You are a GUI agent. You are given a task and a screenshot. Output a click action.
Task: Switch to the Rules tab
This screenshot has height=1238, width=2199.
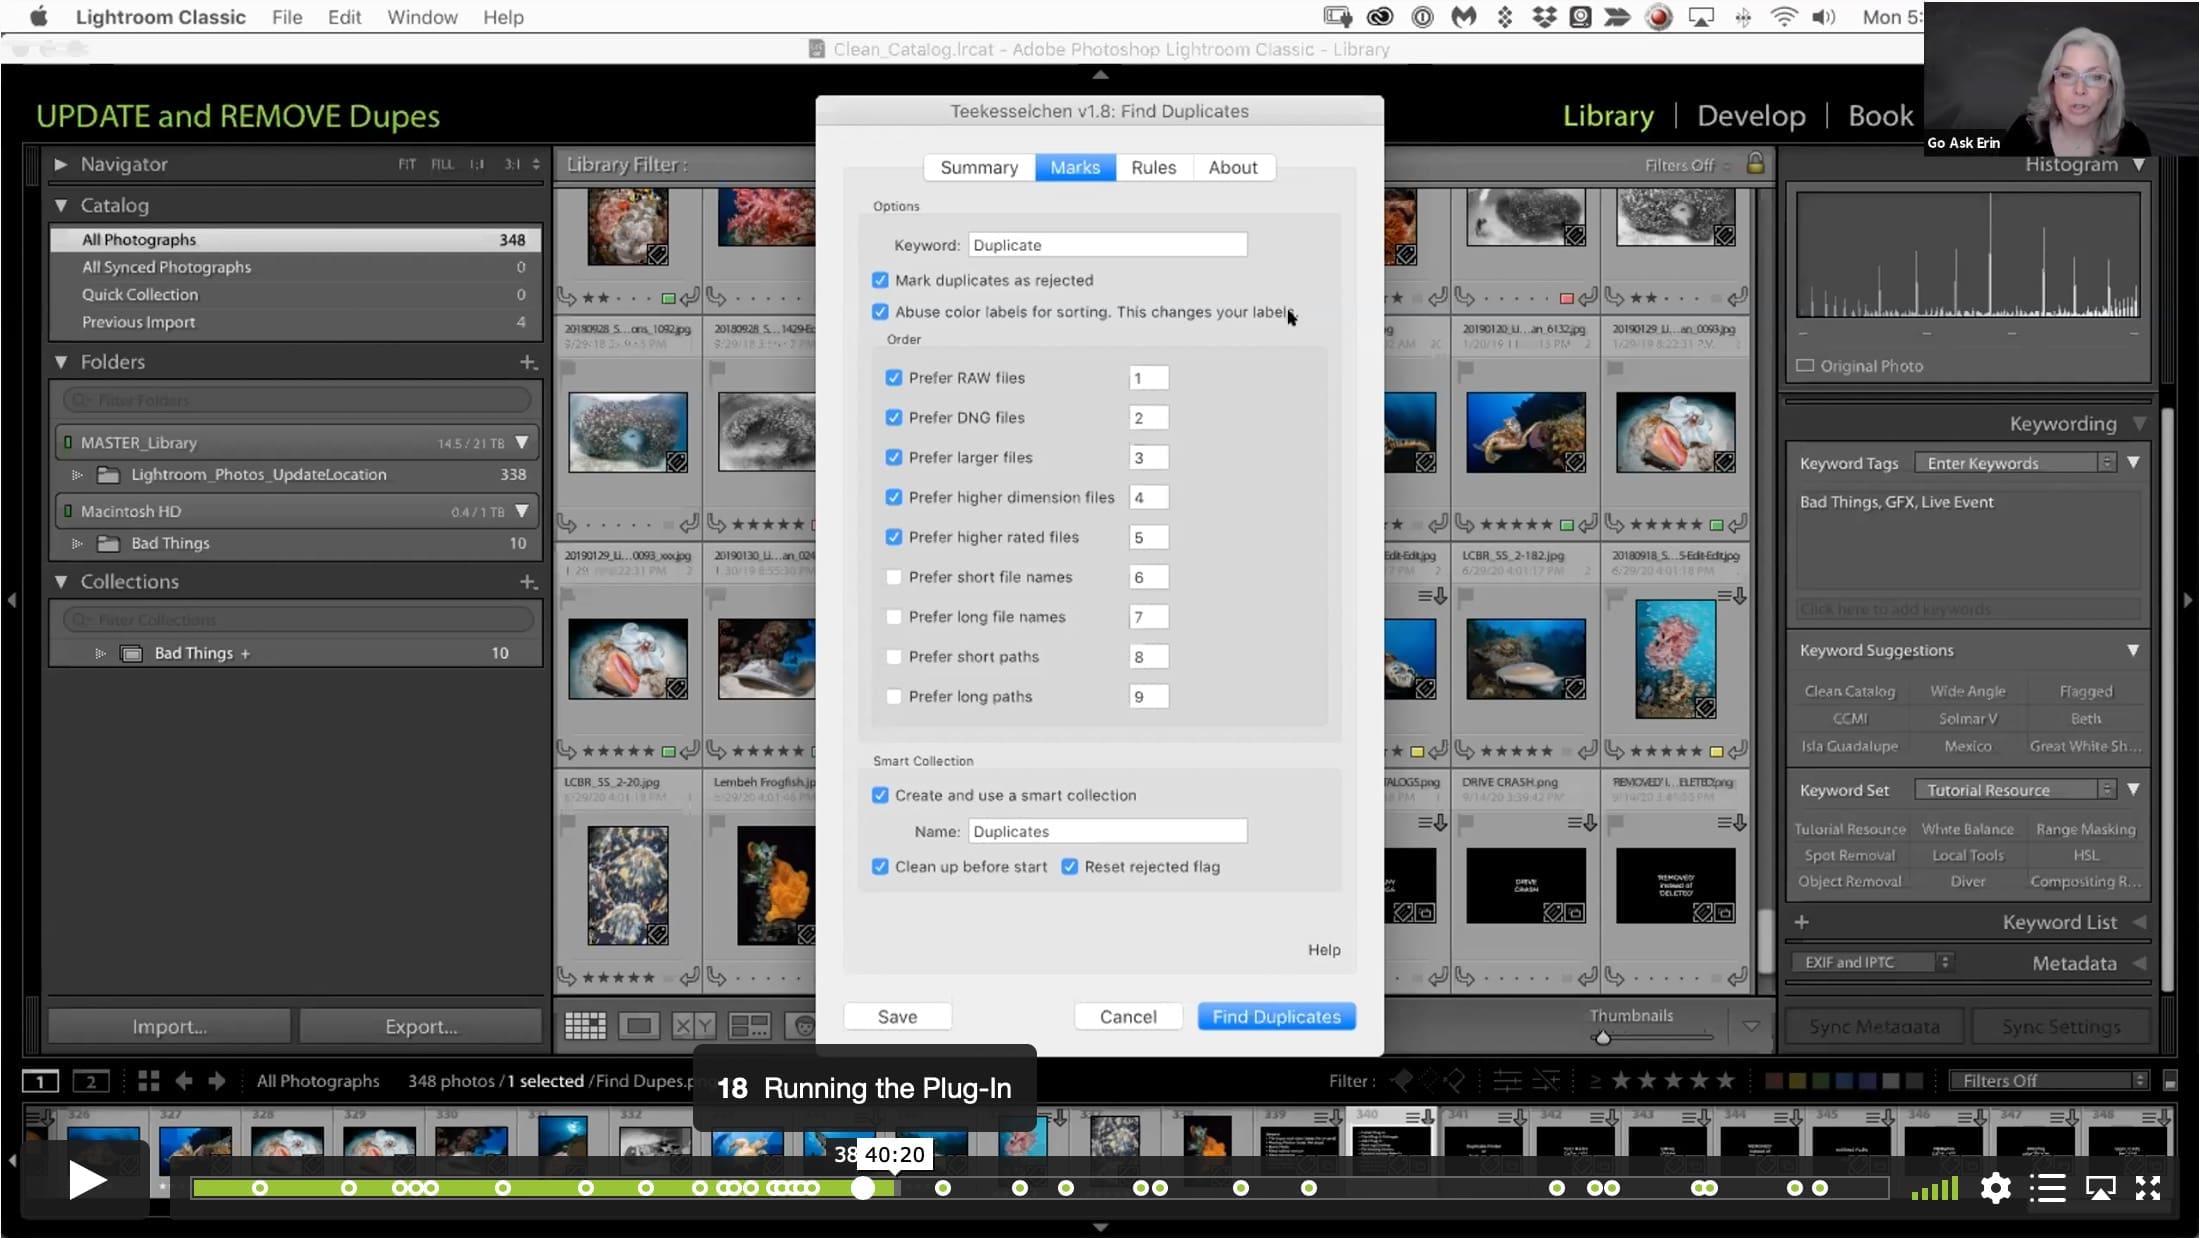pyautogui.click(x=1153, y=168)
